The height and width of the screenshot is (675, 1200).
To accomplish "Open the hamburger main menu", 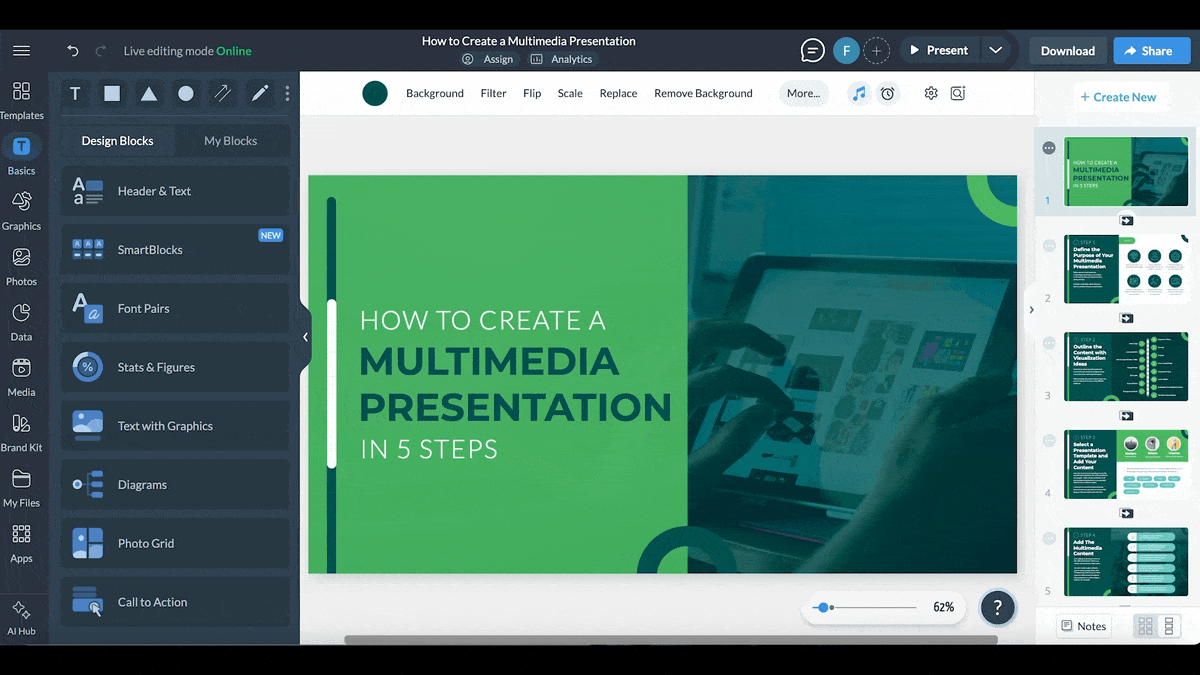I will [x=21, y=51].
